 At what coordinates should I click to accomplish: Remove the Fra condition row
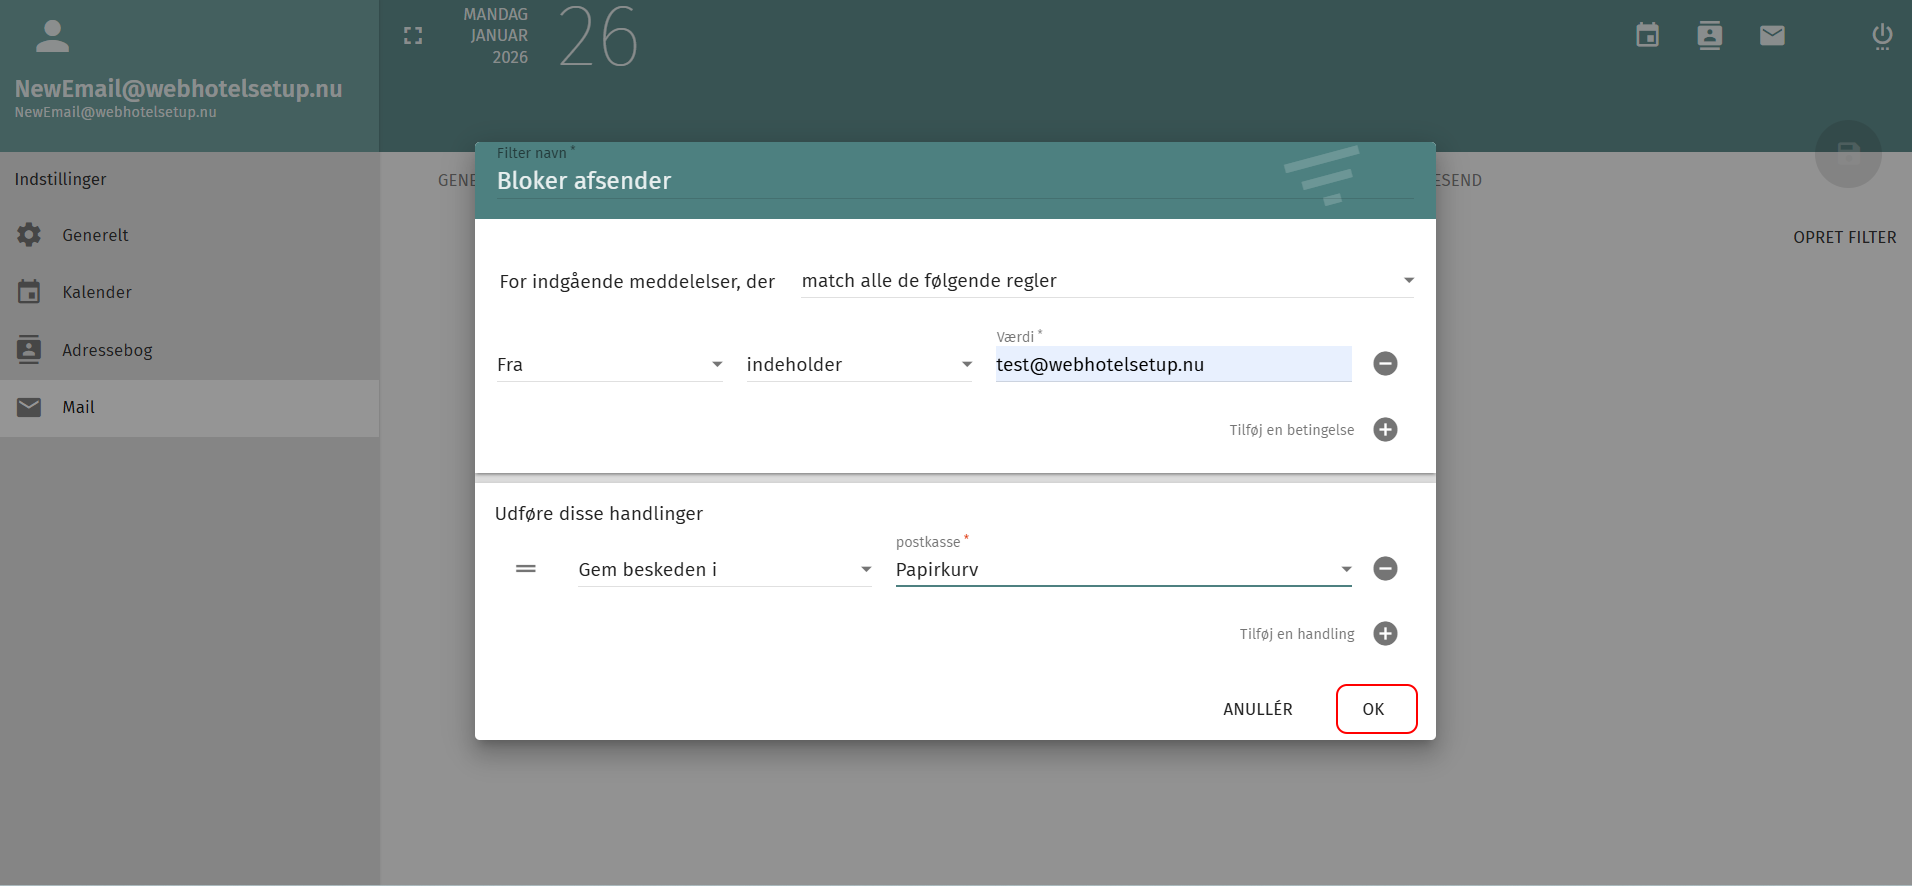(1385, 364)
